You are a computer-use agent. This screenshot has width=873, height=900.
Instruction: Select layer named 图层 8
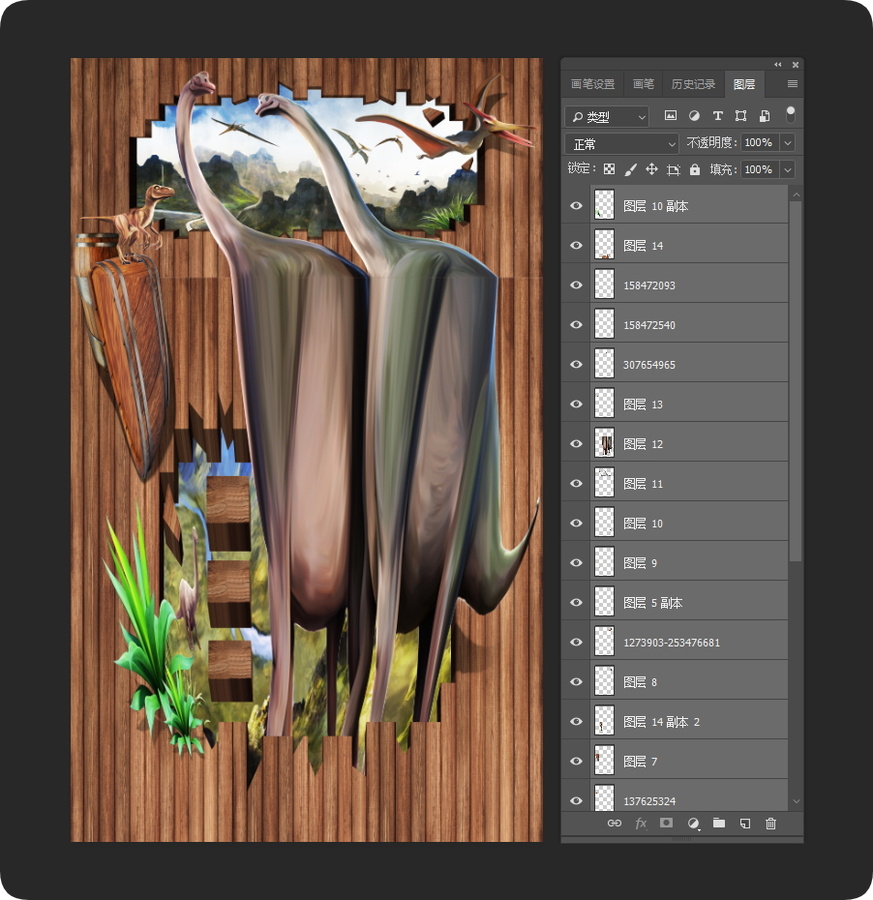(689, 682)
